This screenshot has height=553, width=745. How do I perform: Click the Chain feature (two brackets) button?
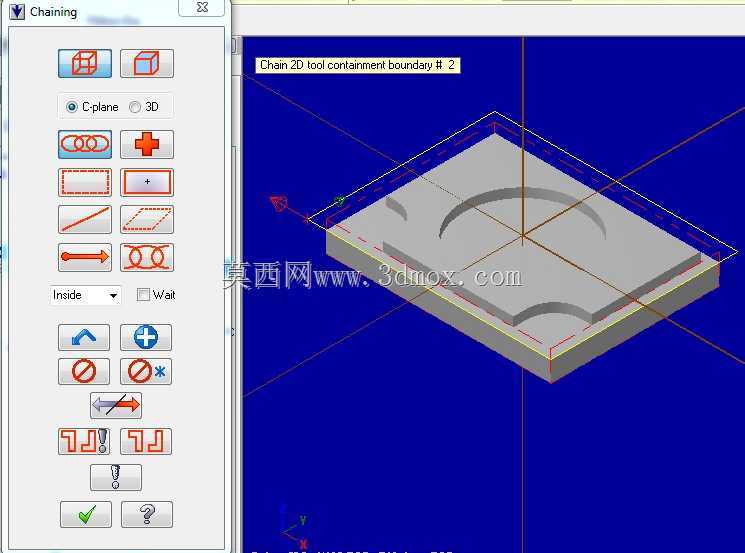tap(146, 441)
